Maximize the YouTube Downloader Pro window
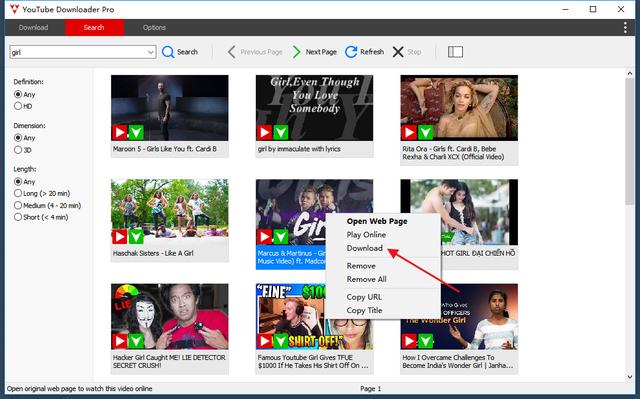Image resolution: width=640 pixels, height=399 pixels. point(593,9)
